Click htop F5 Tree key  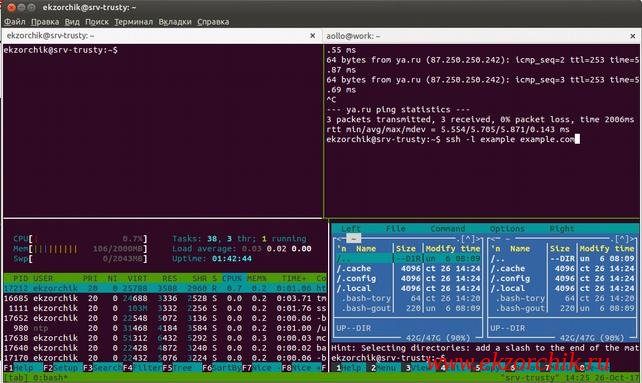(177, 368)
